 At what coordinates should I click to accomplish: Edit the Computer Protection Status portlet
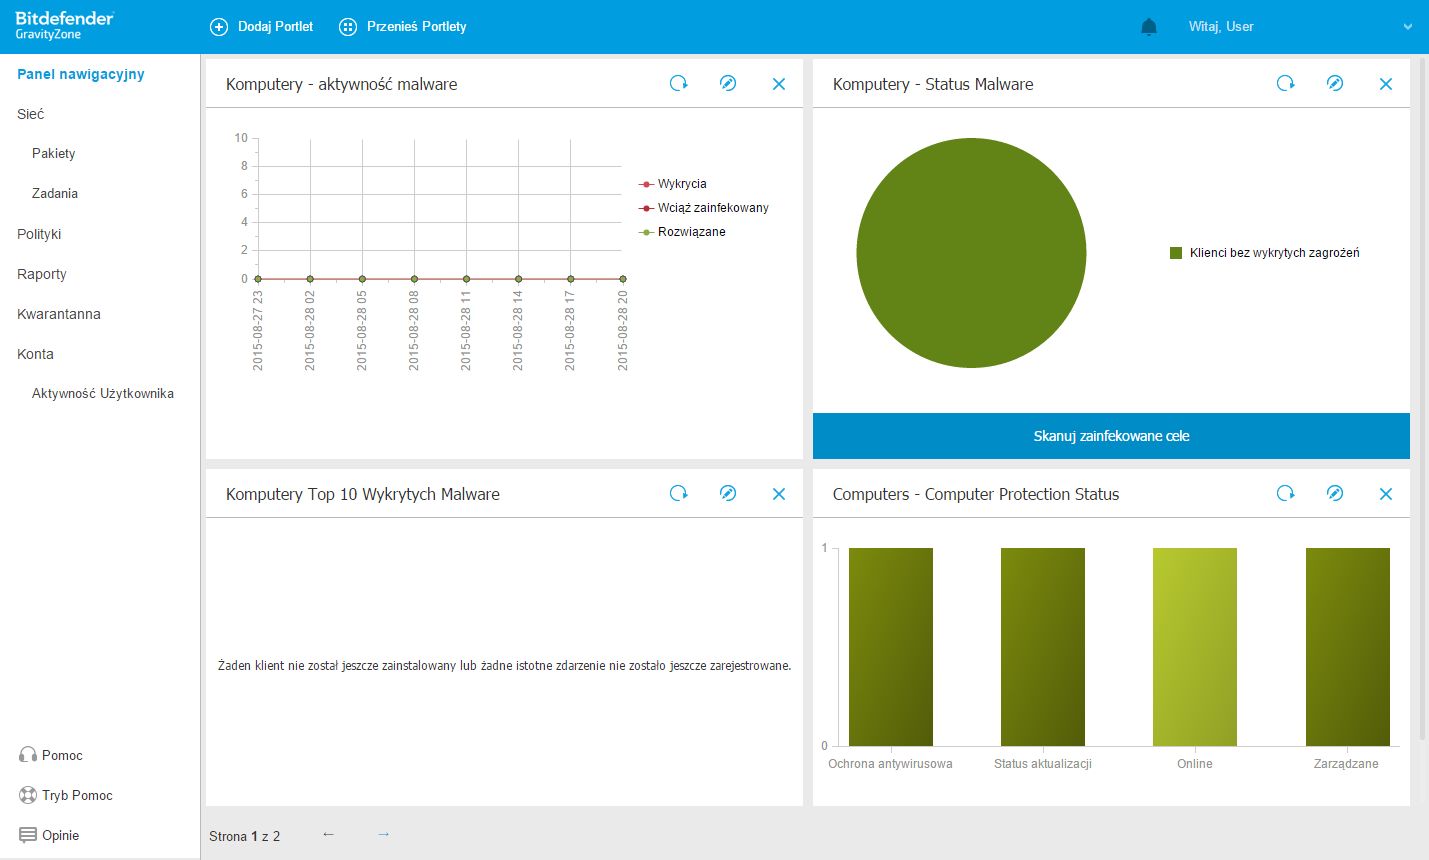click(1335, 493)
